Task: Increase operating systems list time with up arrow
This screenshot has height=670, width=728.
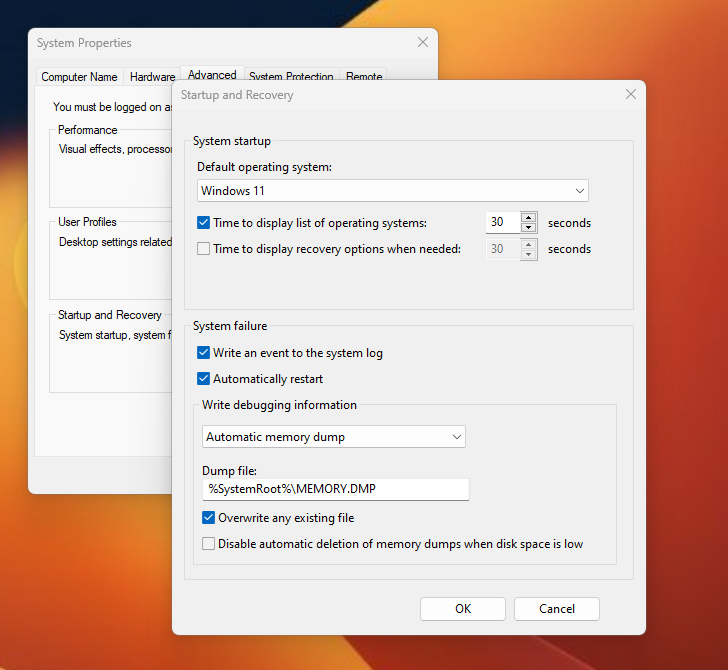Action: (528, 217)
